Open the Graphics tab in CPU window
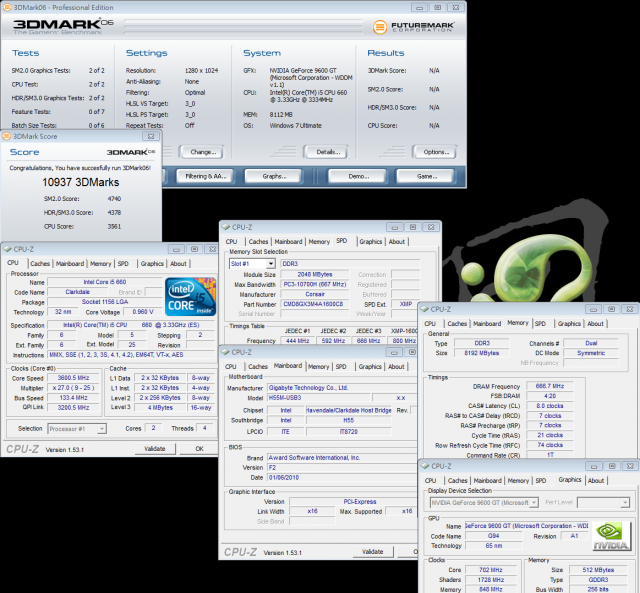Screen dimensions: 640x593 [152, 264]
